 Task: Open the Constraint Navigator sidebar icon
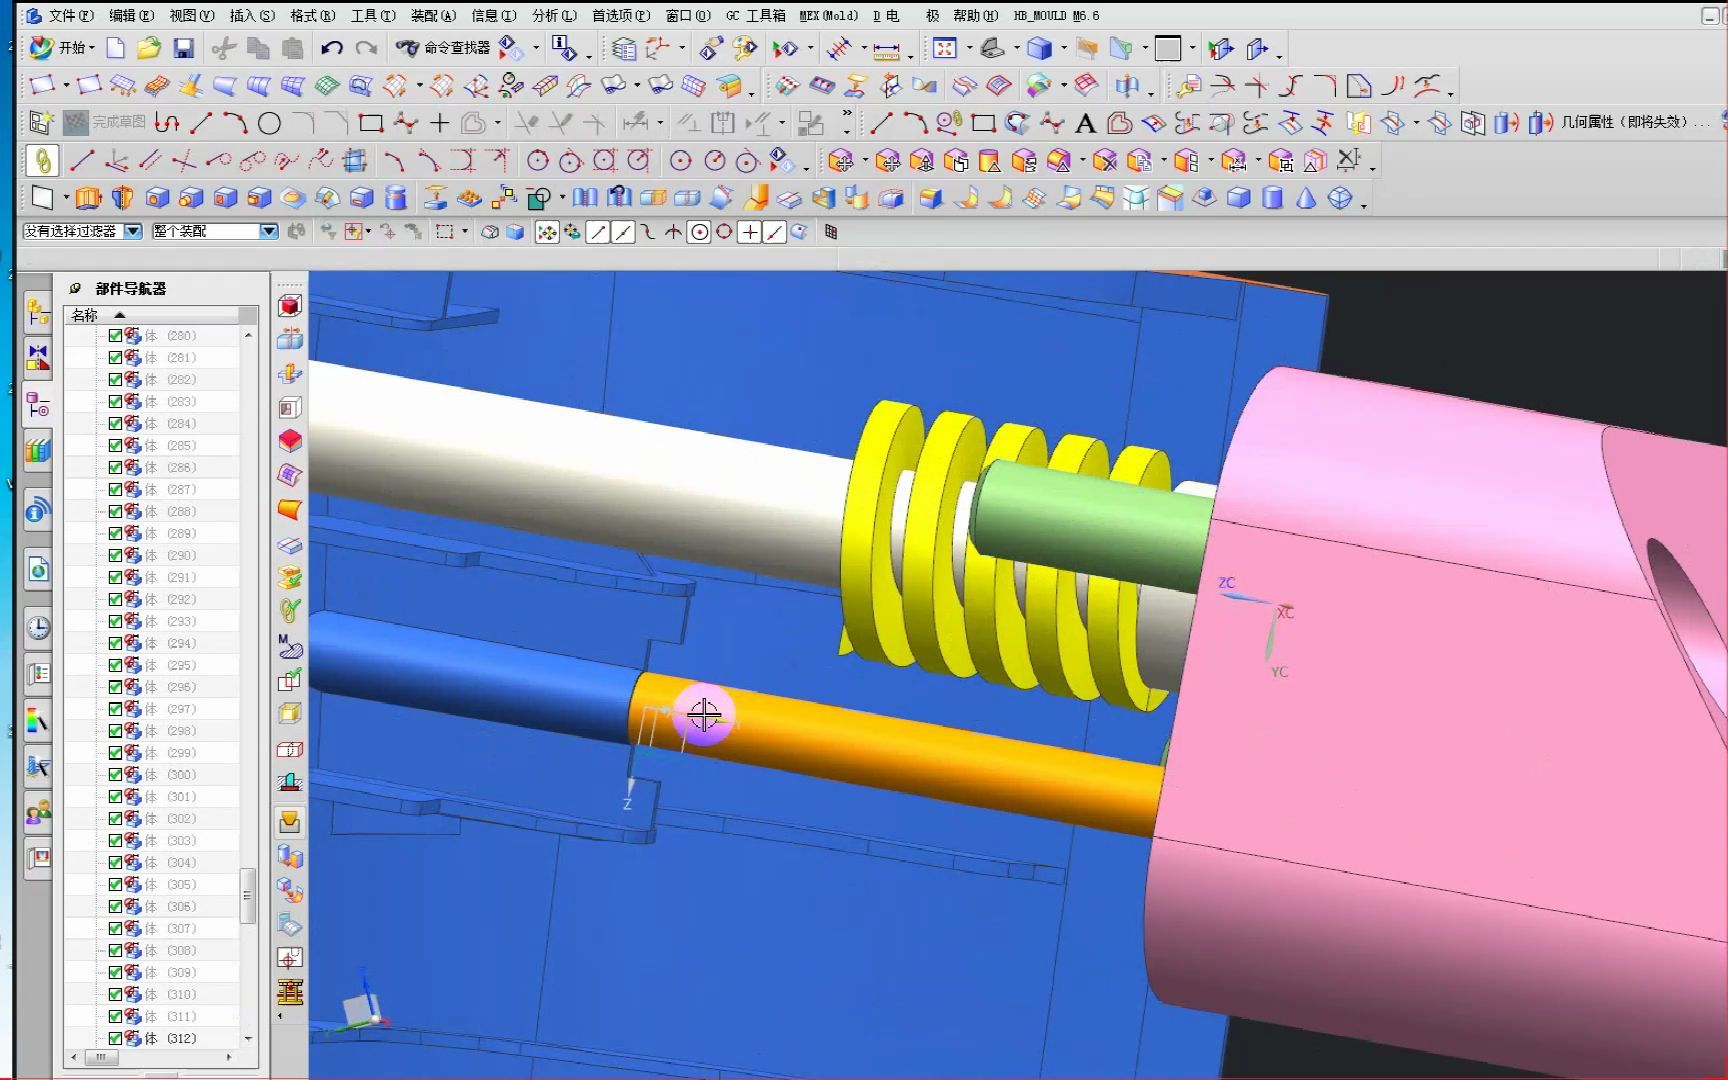click(38, 357)
